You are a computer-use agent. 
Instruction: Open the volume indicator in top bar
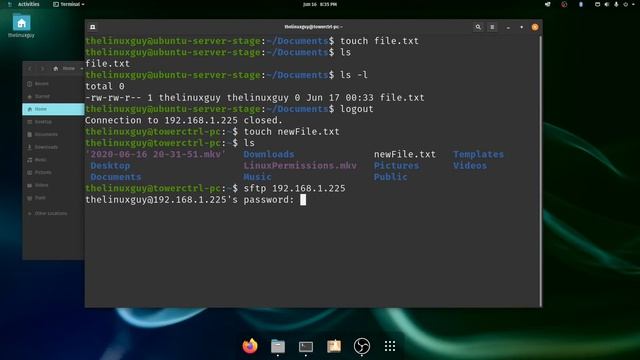[607, 4]
